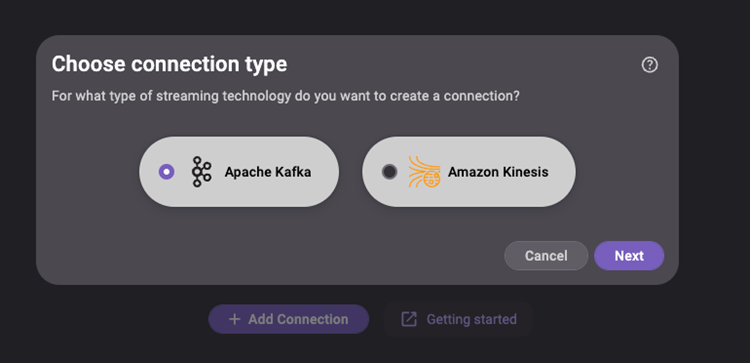Click the "Getting started" text
Viewport: 750px width, 363px height.
[472, 319]
